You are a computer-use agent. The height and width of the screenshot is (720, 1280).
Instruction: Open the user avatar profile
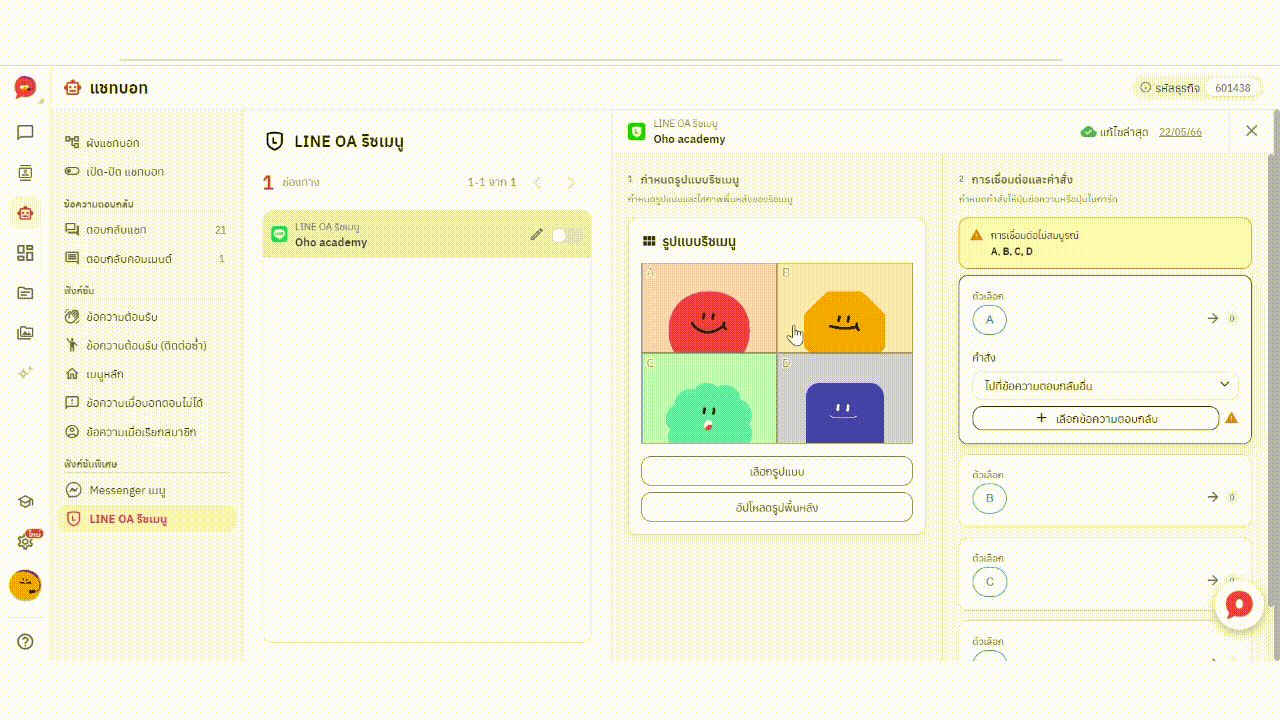click(25, 585)
